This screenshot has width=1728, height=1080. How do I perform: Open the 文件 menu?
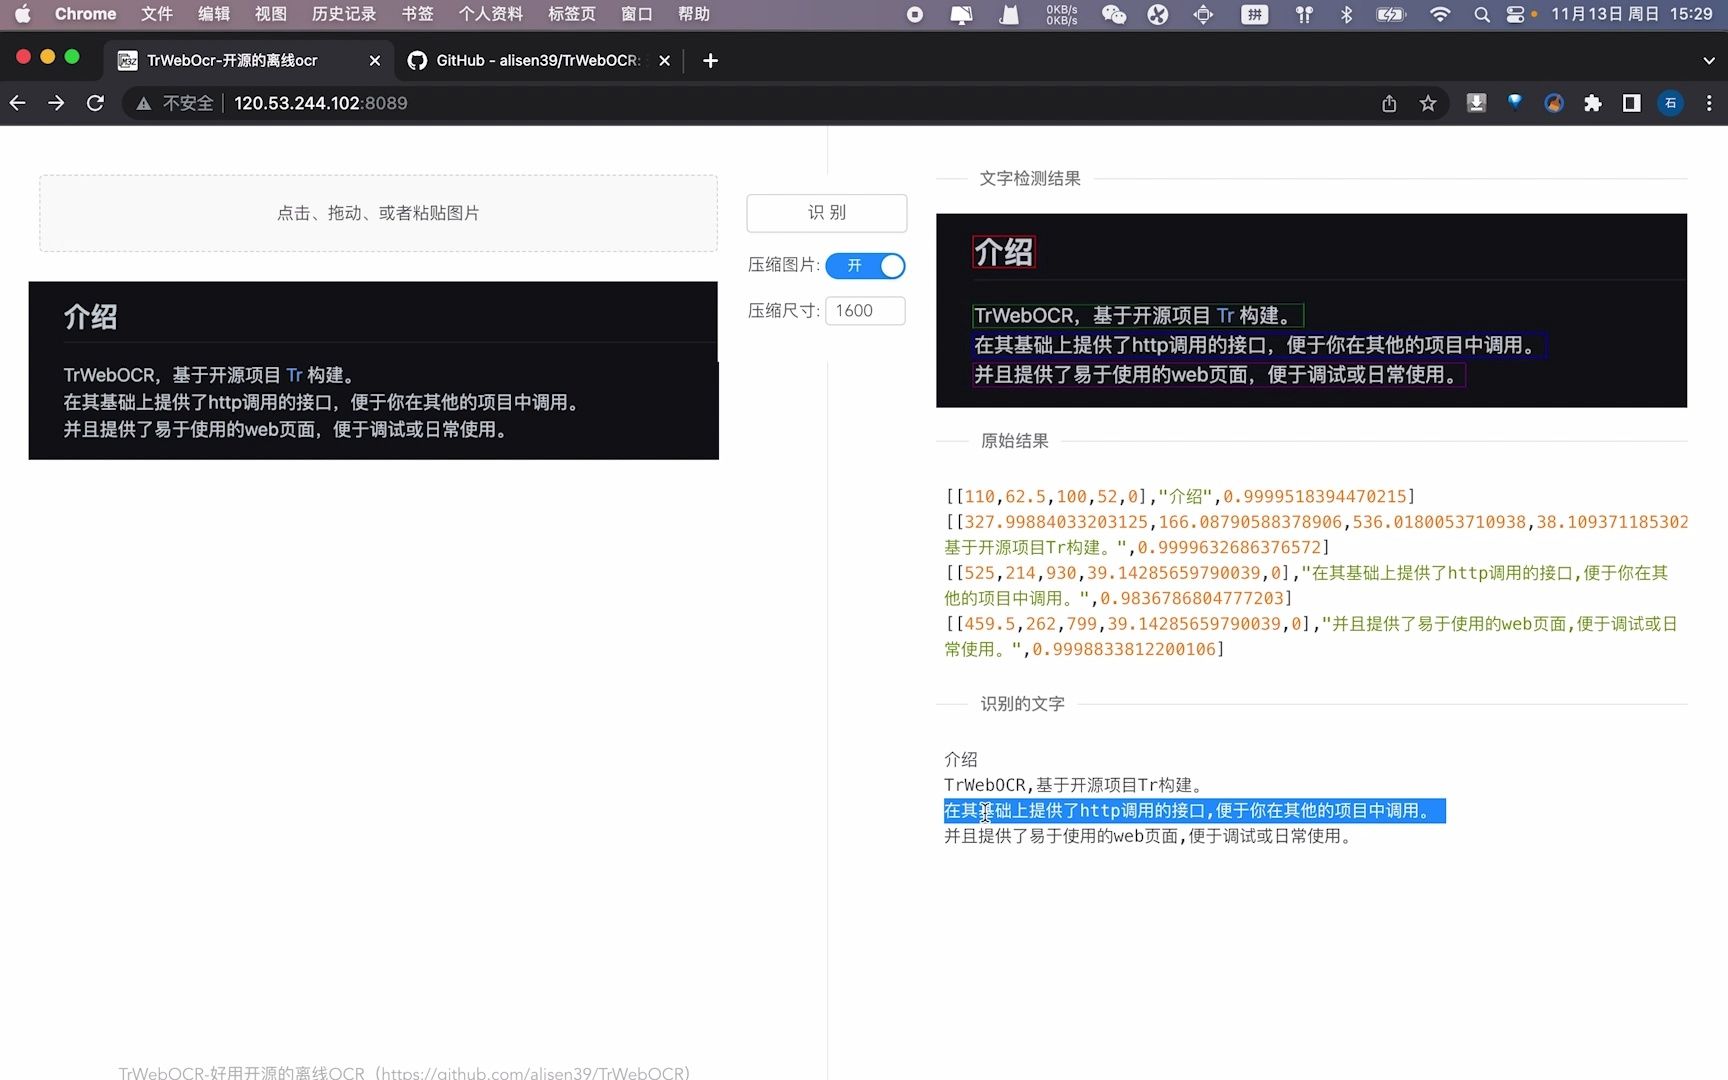(x=157, y=14)
